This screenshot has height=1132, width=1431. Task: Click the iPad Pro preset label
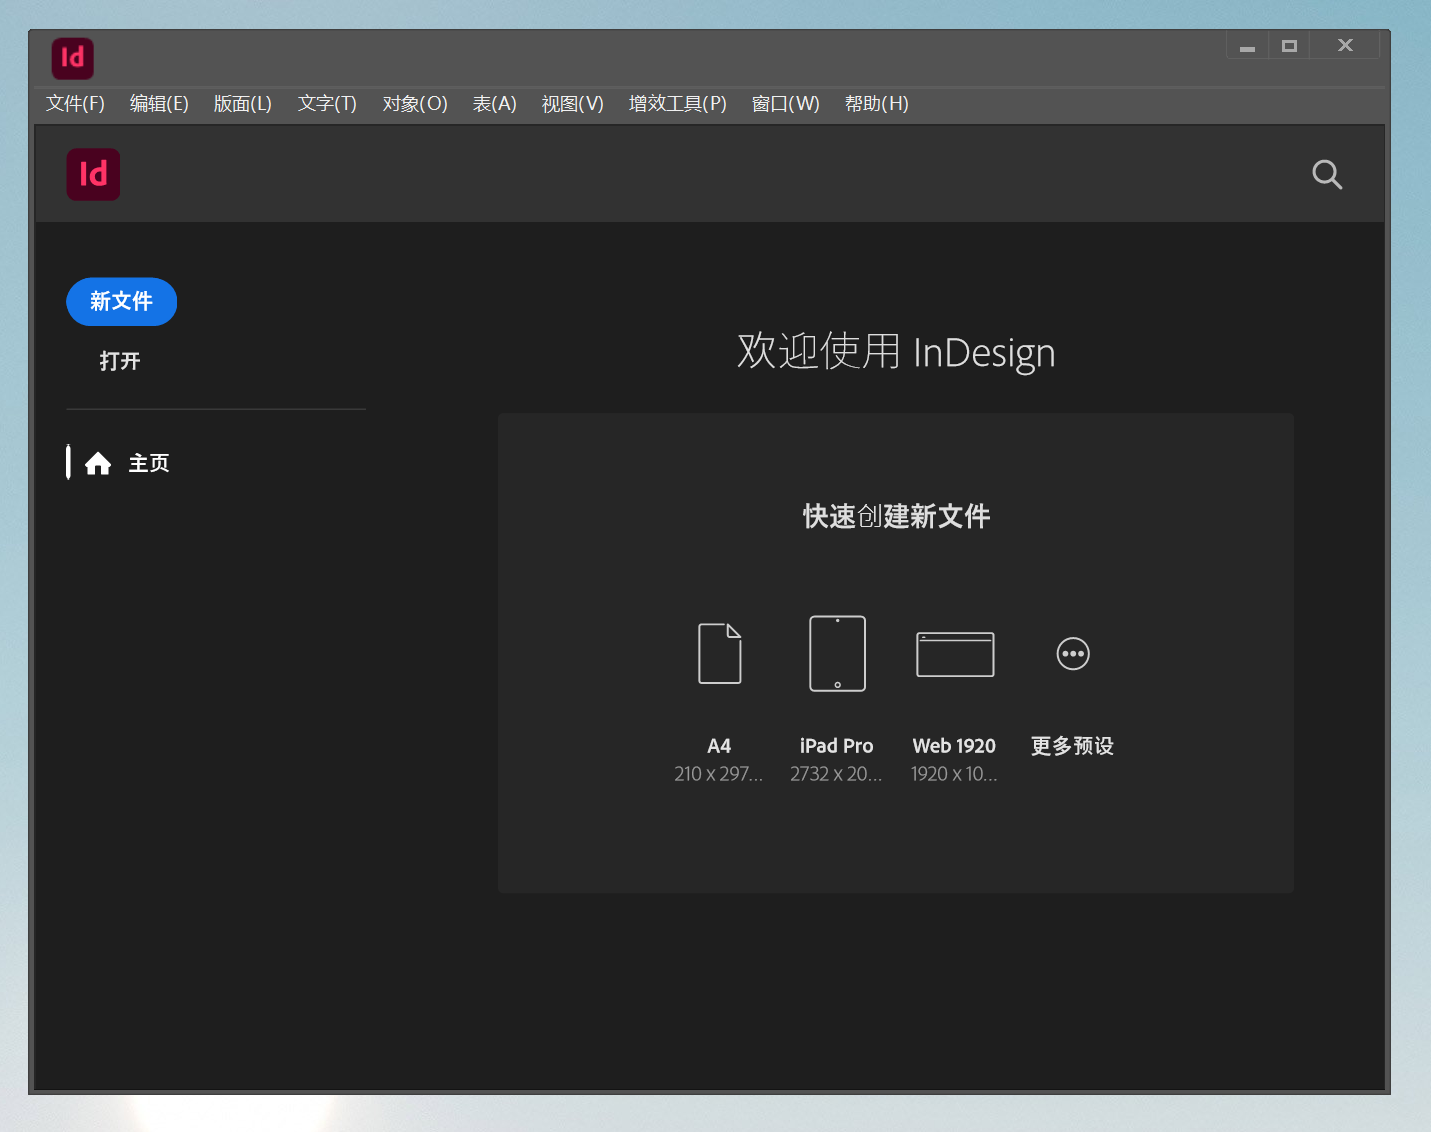tap(836, 746)
